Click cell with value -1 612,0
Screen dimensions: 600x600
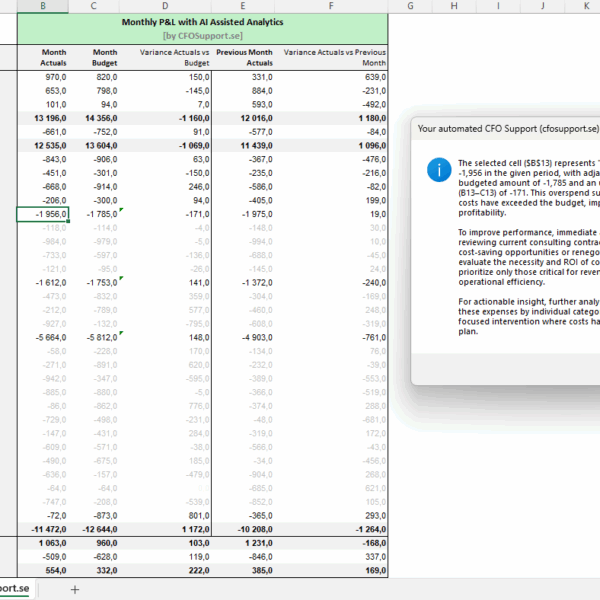tap(43, 283)
